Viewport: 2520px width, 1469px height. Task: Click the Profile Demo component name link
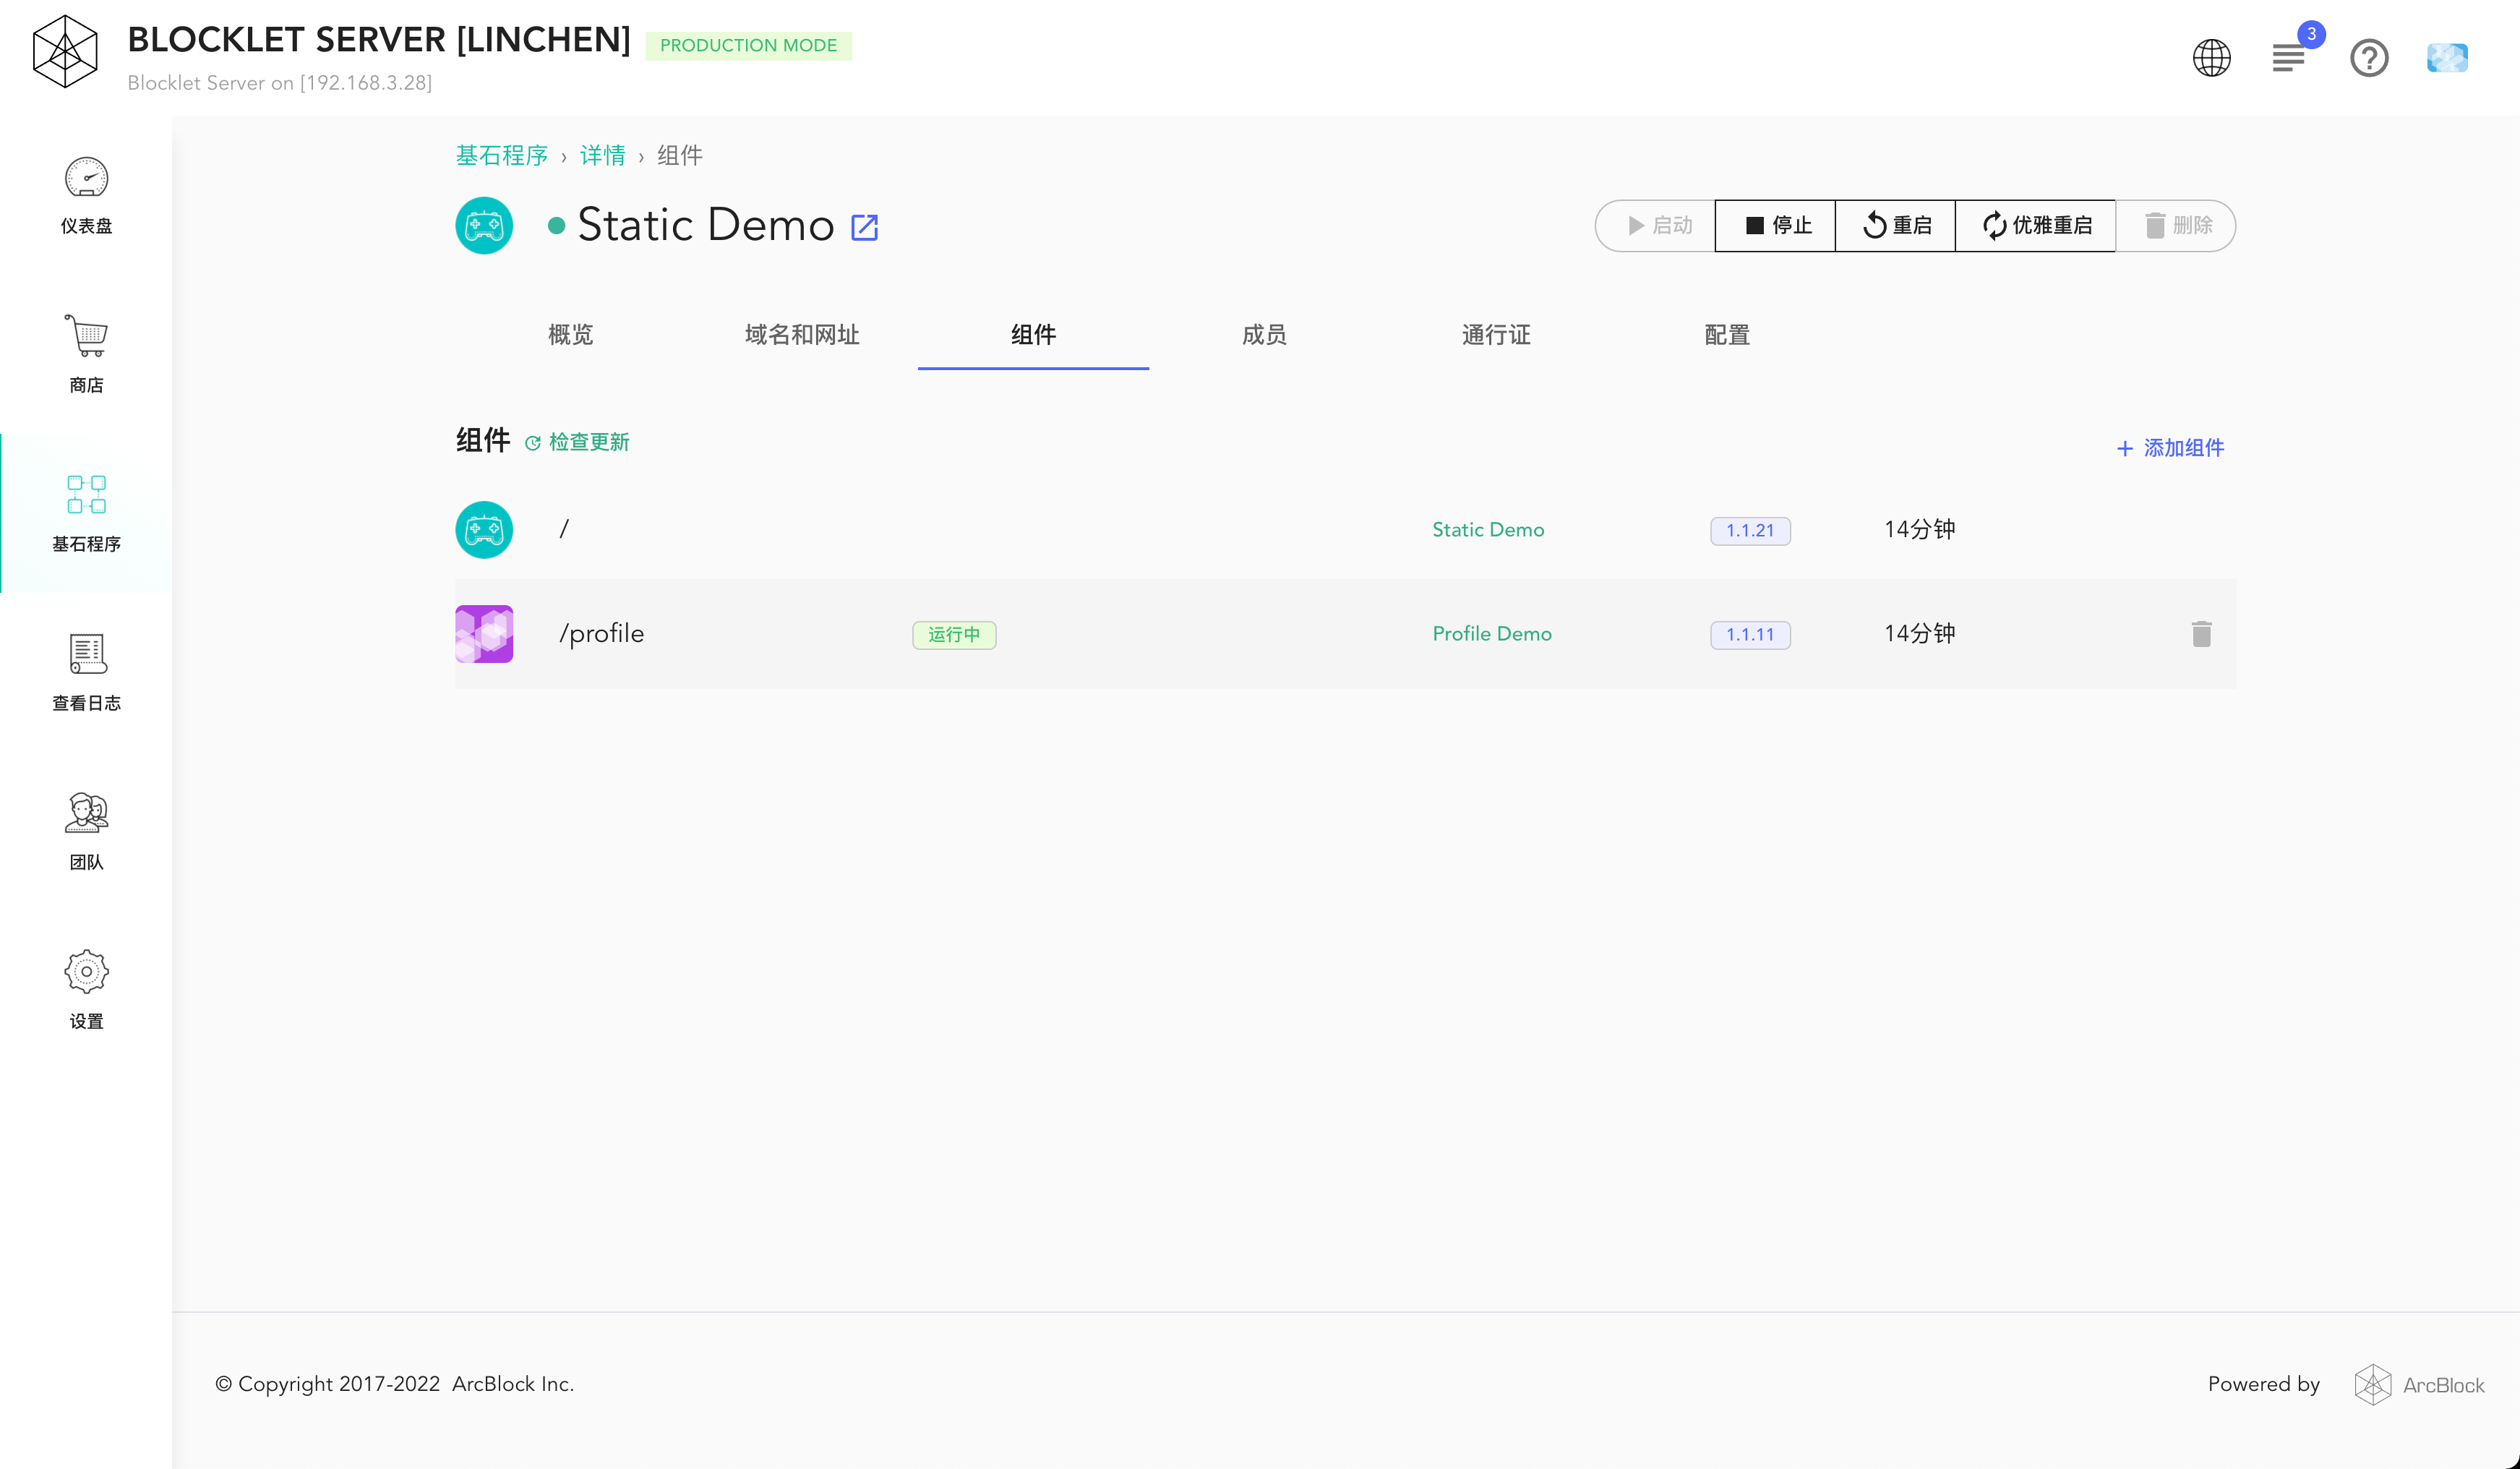(1491, 634)
